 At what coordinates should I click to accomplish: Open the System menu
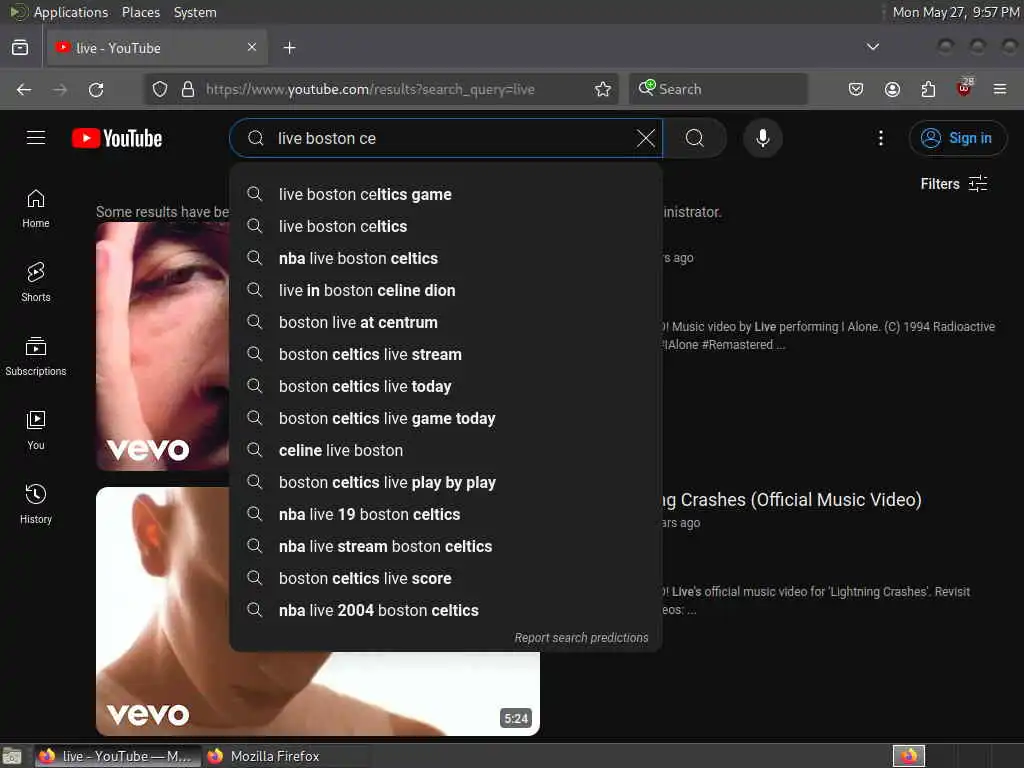[x=195, y=12]
